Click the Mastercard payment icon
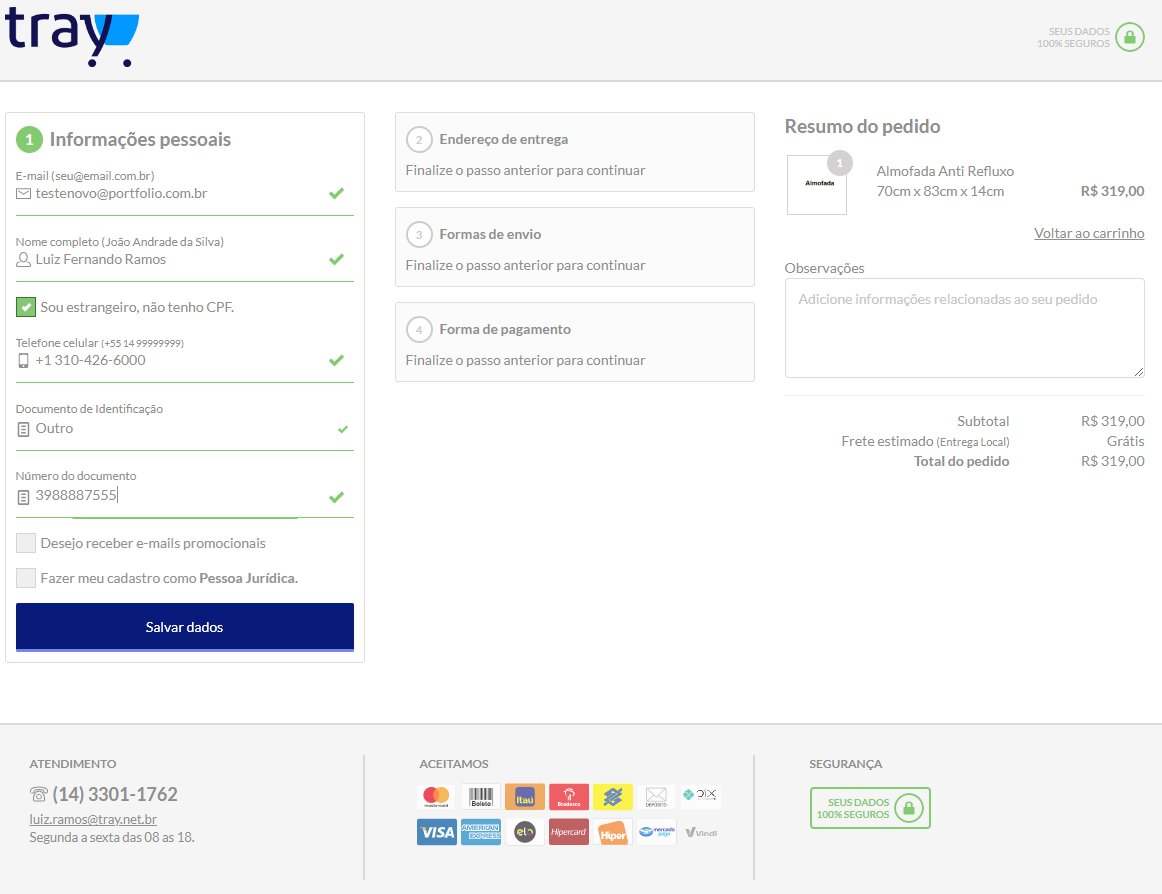 click(x=436, y=797)
